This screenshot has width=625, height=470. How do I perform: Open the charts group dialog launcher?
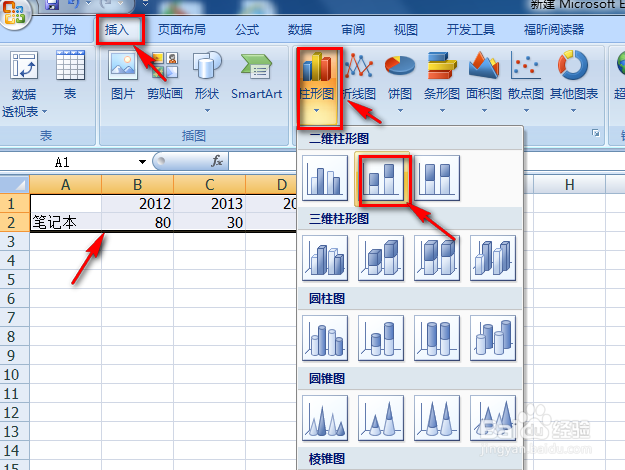[x=596, y=133]
